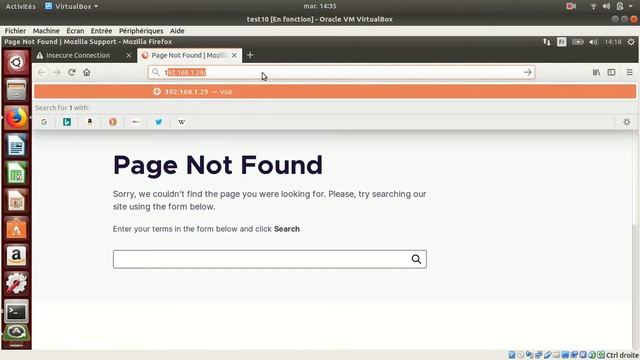Screen dimensions: 640x360
Task: Focus the Firefox address bar
Action: coord(341,72)
